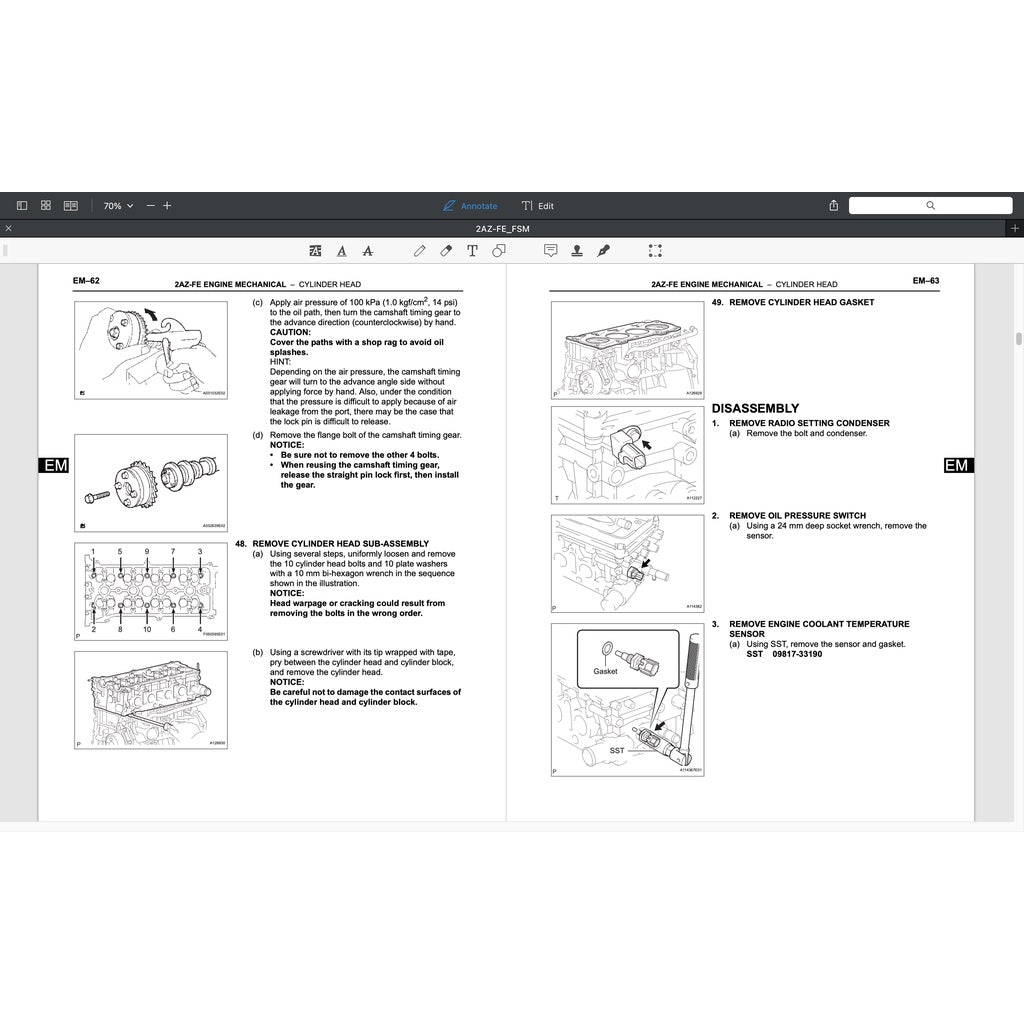Select the stamp tool
Image resolution: width=1024 pixels, height=1024 pixels.
pyautogui.click(x=577, y=251)
